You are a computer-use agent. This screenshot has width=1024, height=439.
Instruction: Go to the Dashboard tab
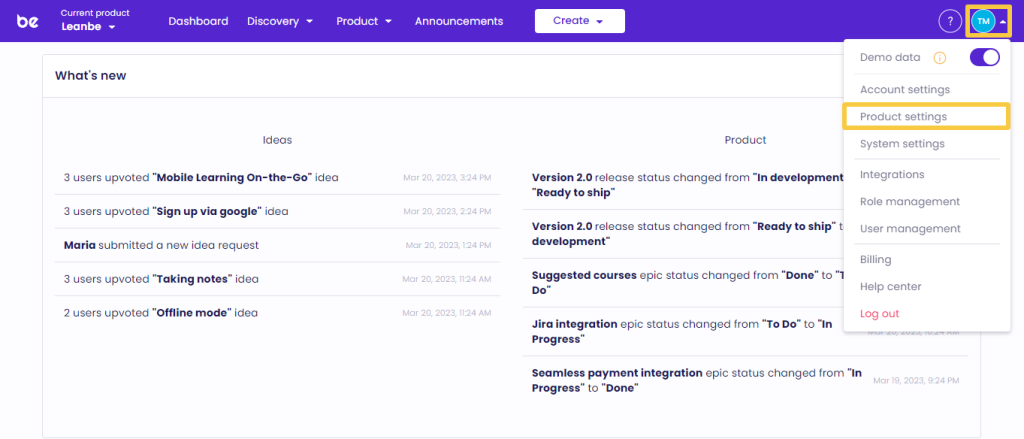pyautogui.click(x=198, y=21)
